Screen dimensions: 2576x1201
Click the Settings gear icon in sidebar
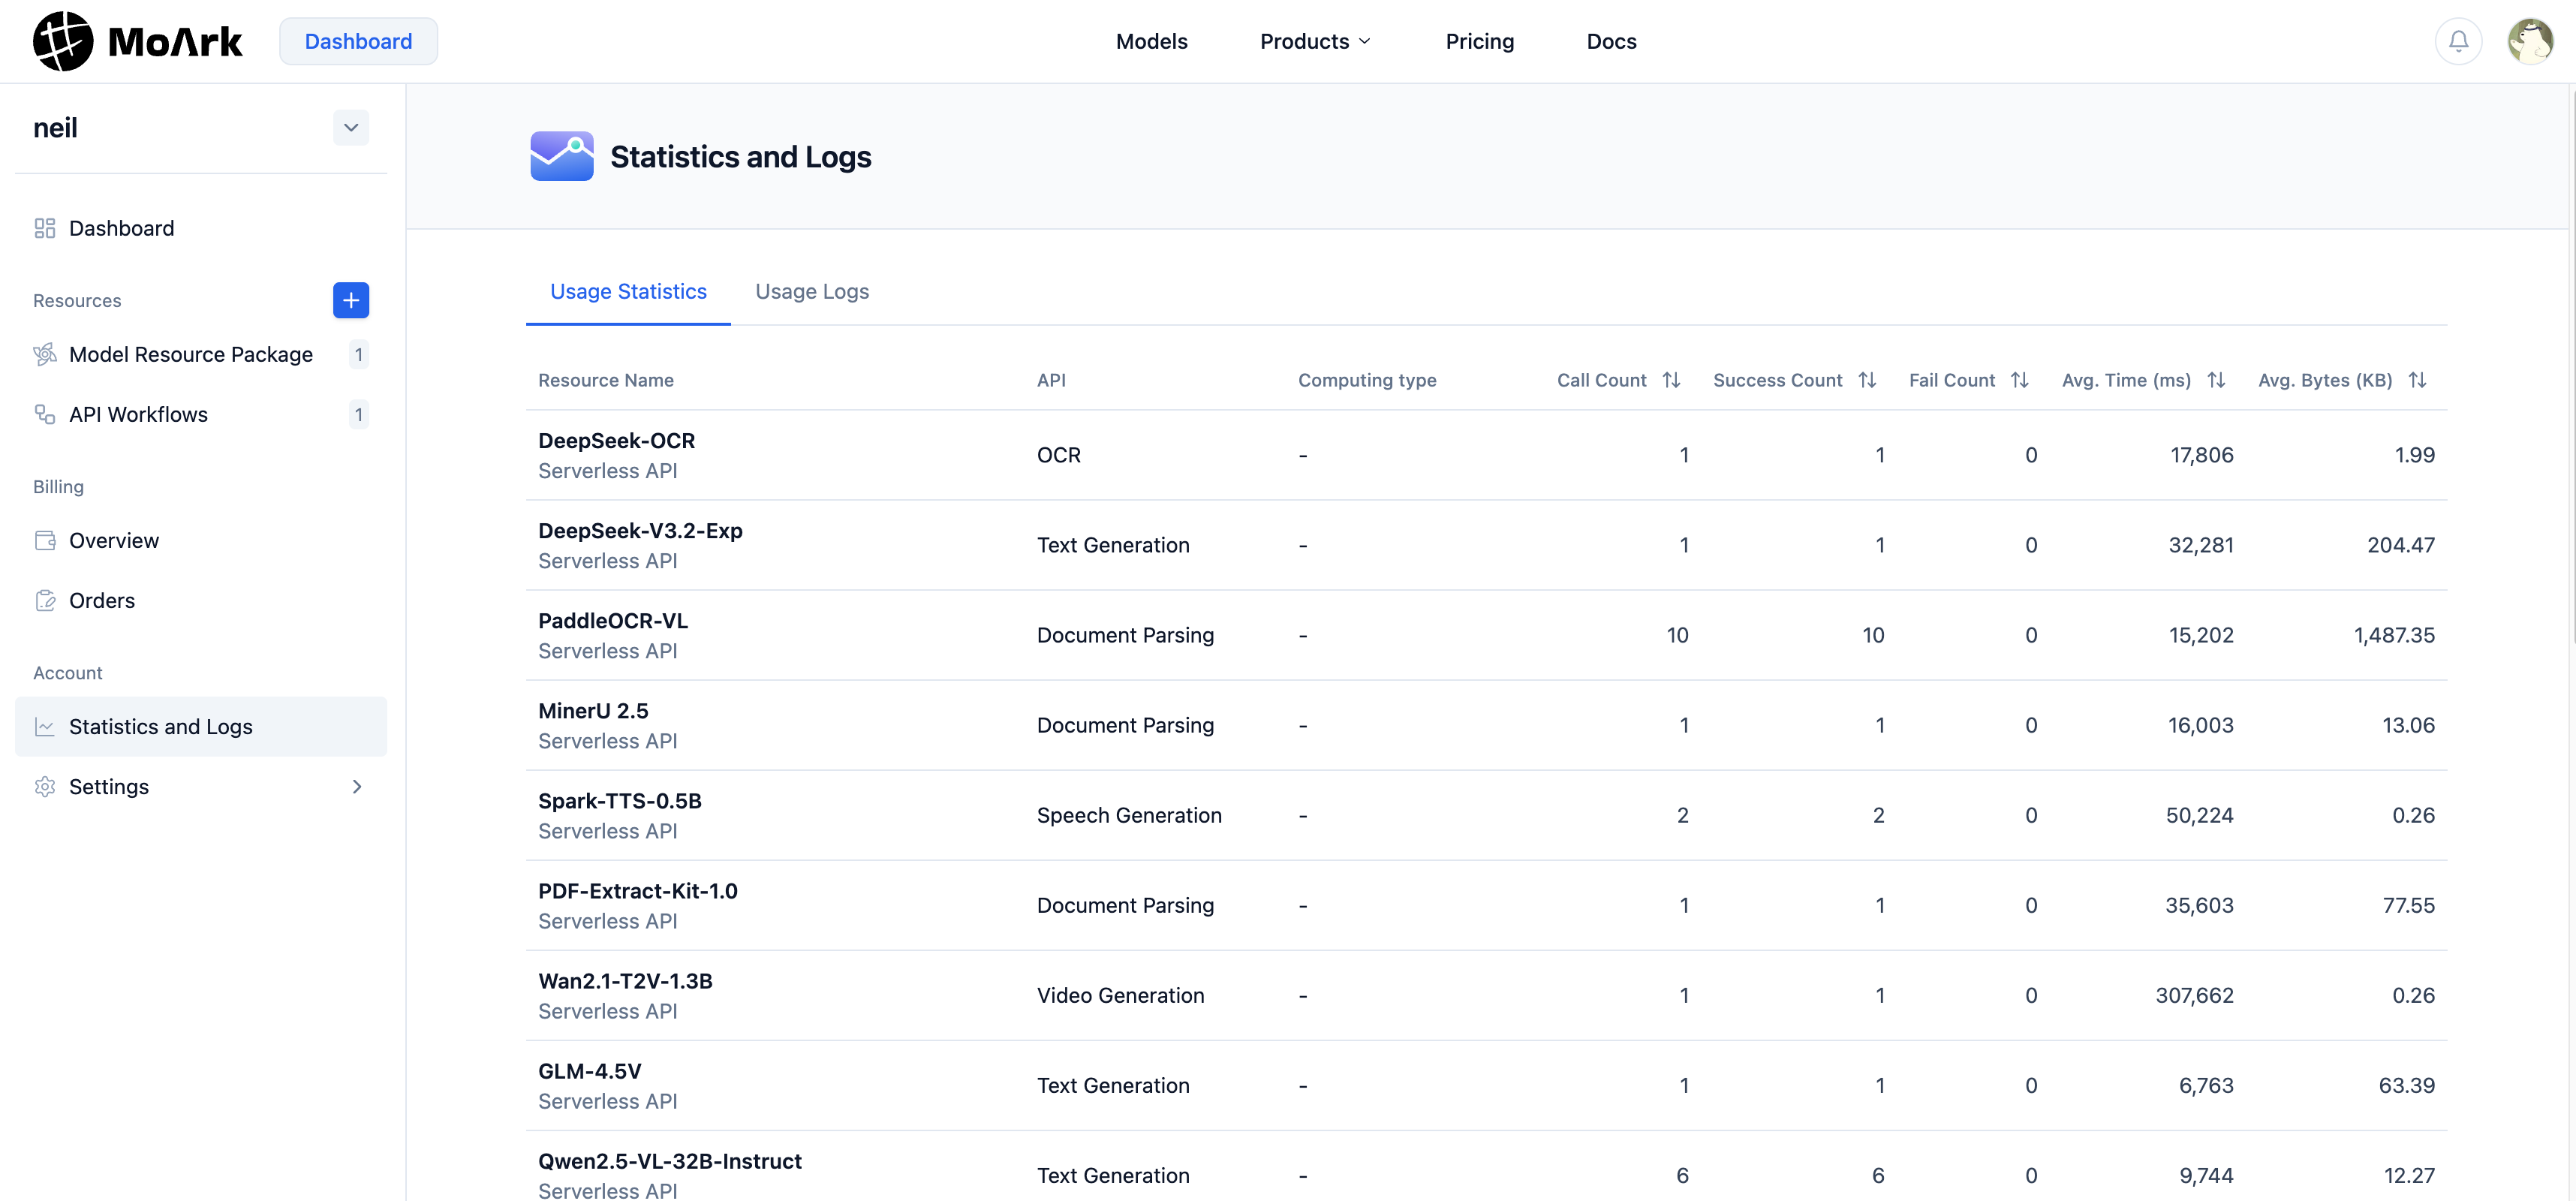45,787
